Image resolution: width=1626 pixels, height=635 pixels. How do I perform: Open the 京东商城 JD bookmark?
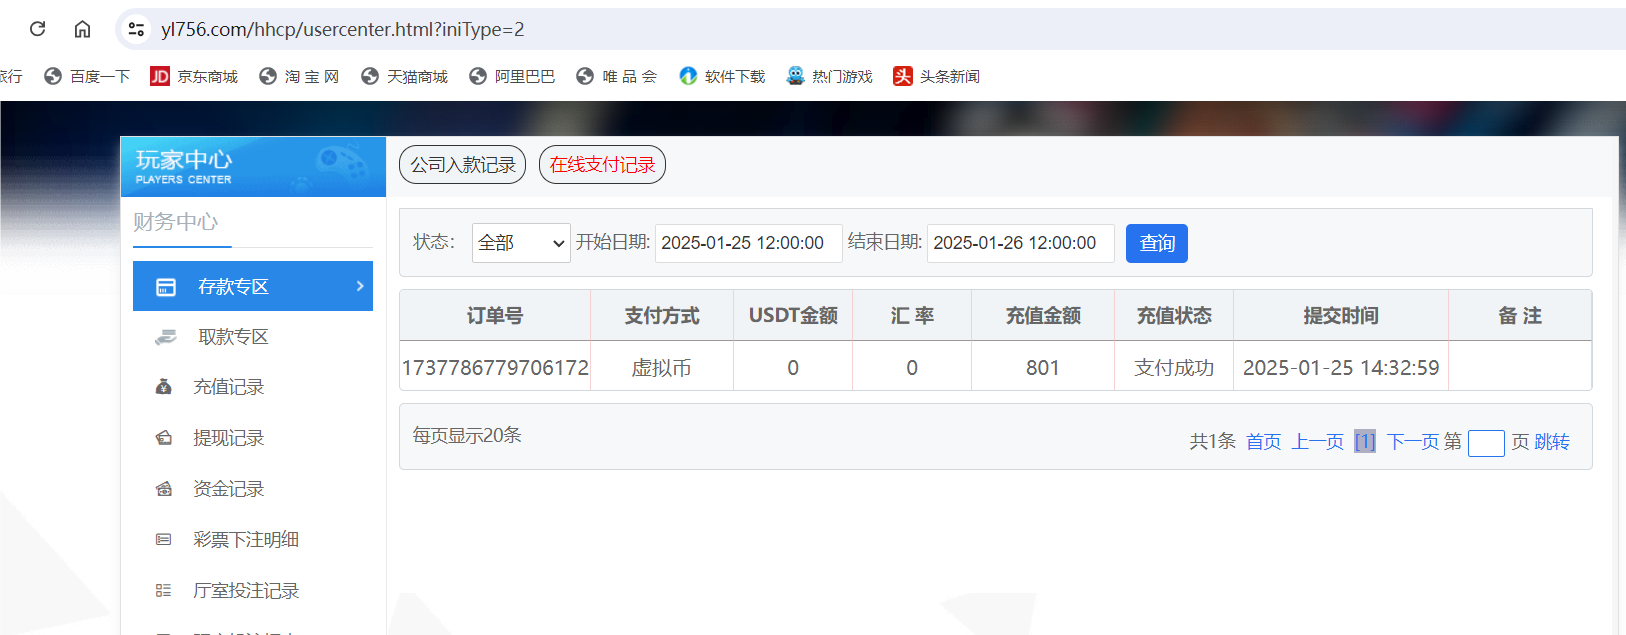coord(194,76)
